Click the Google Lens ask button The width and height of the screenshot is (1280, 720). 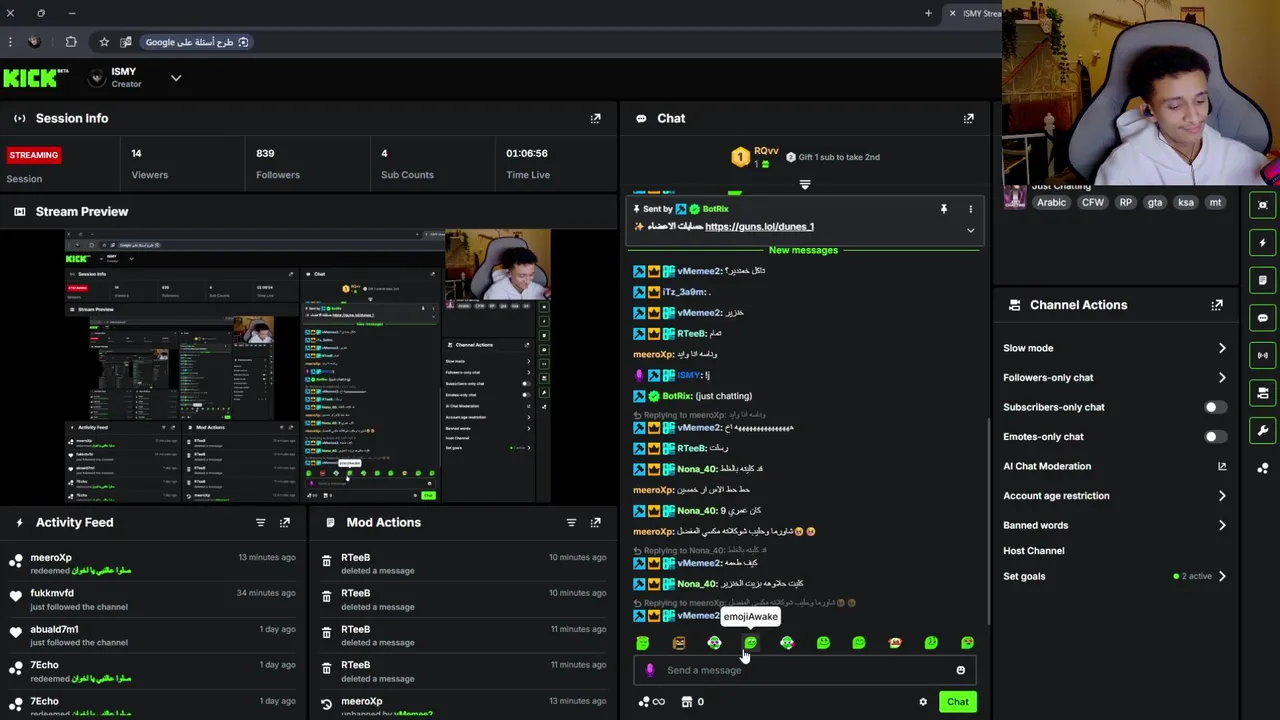coord(197,42)
